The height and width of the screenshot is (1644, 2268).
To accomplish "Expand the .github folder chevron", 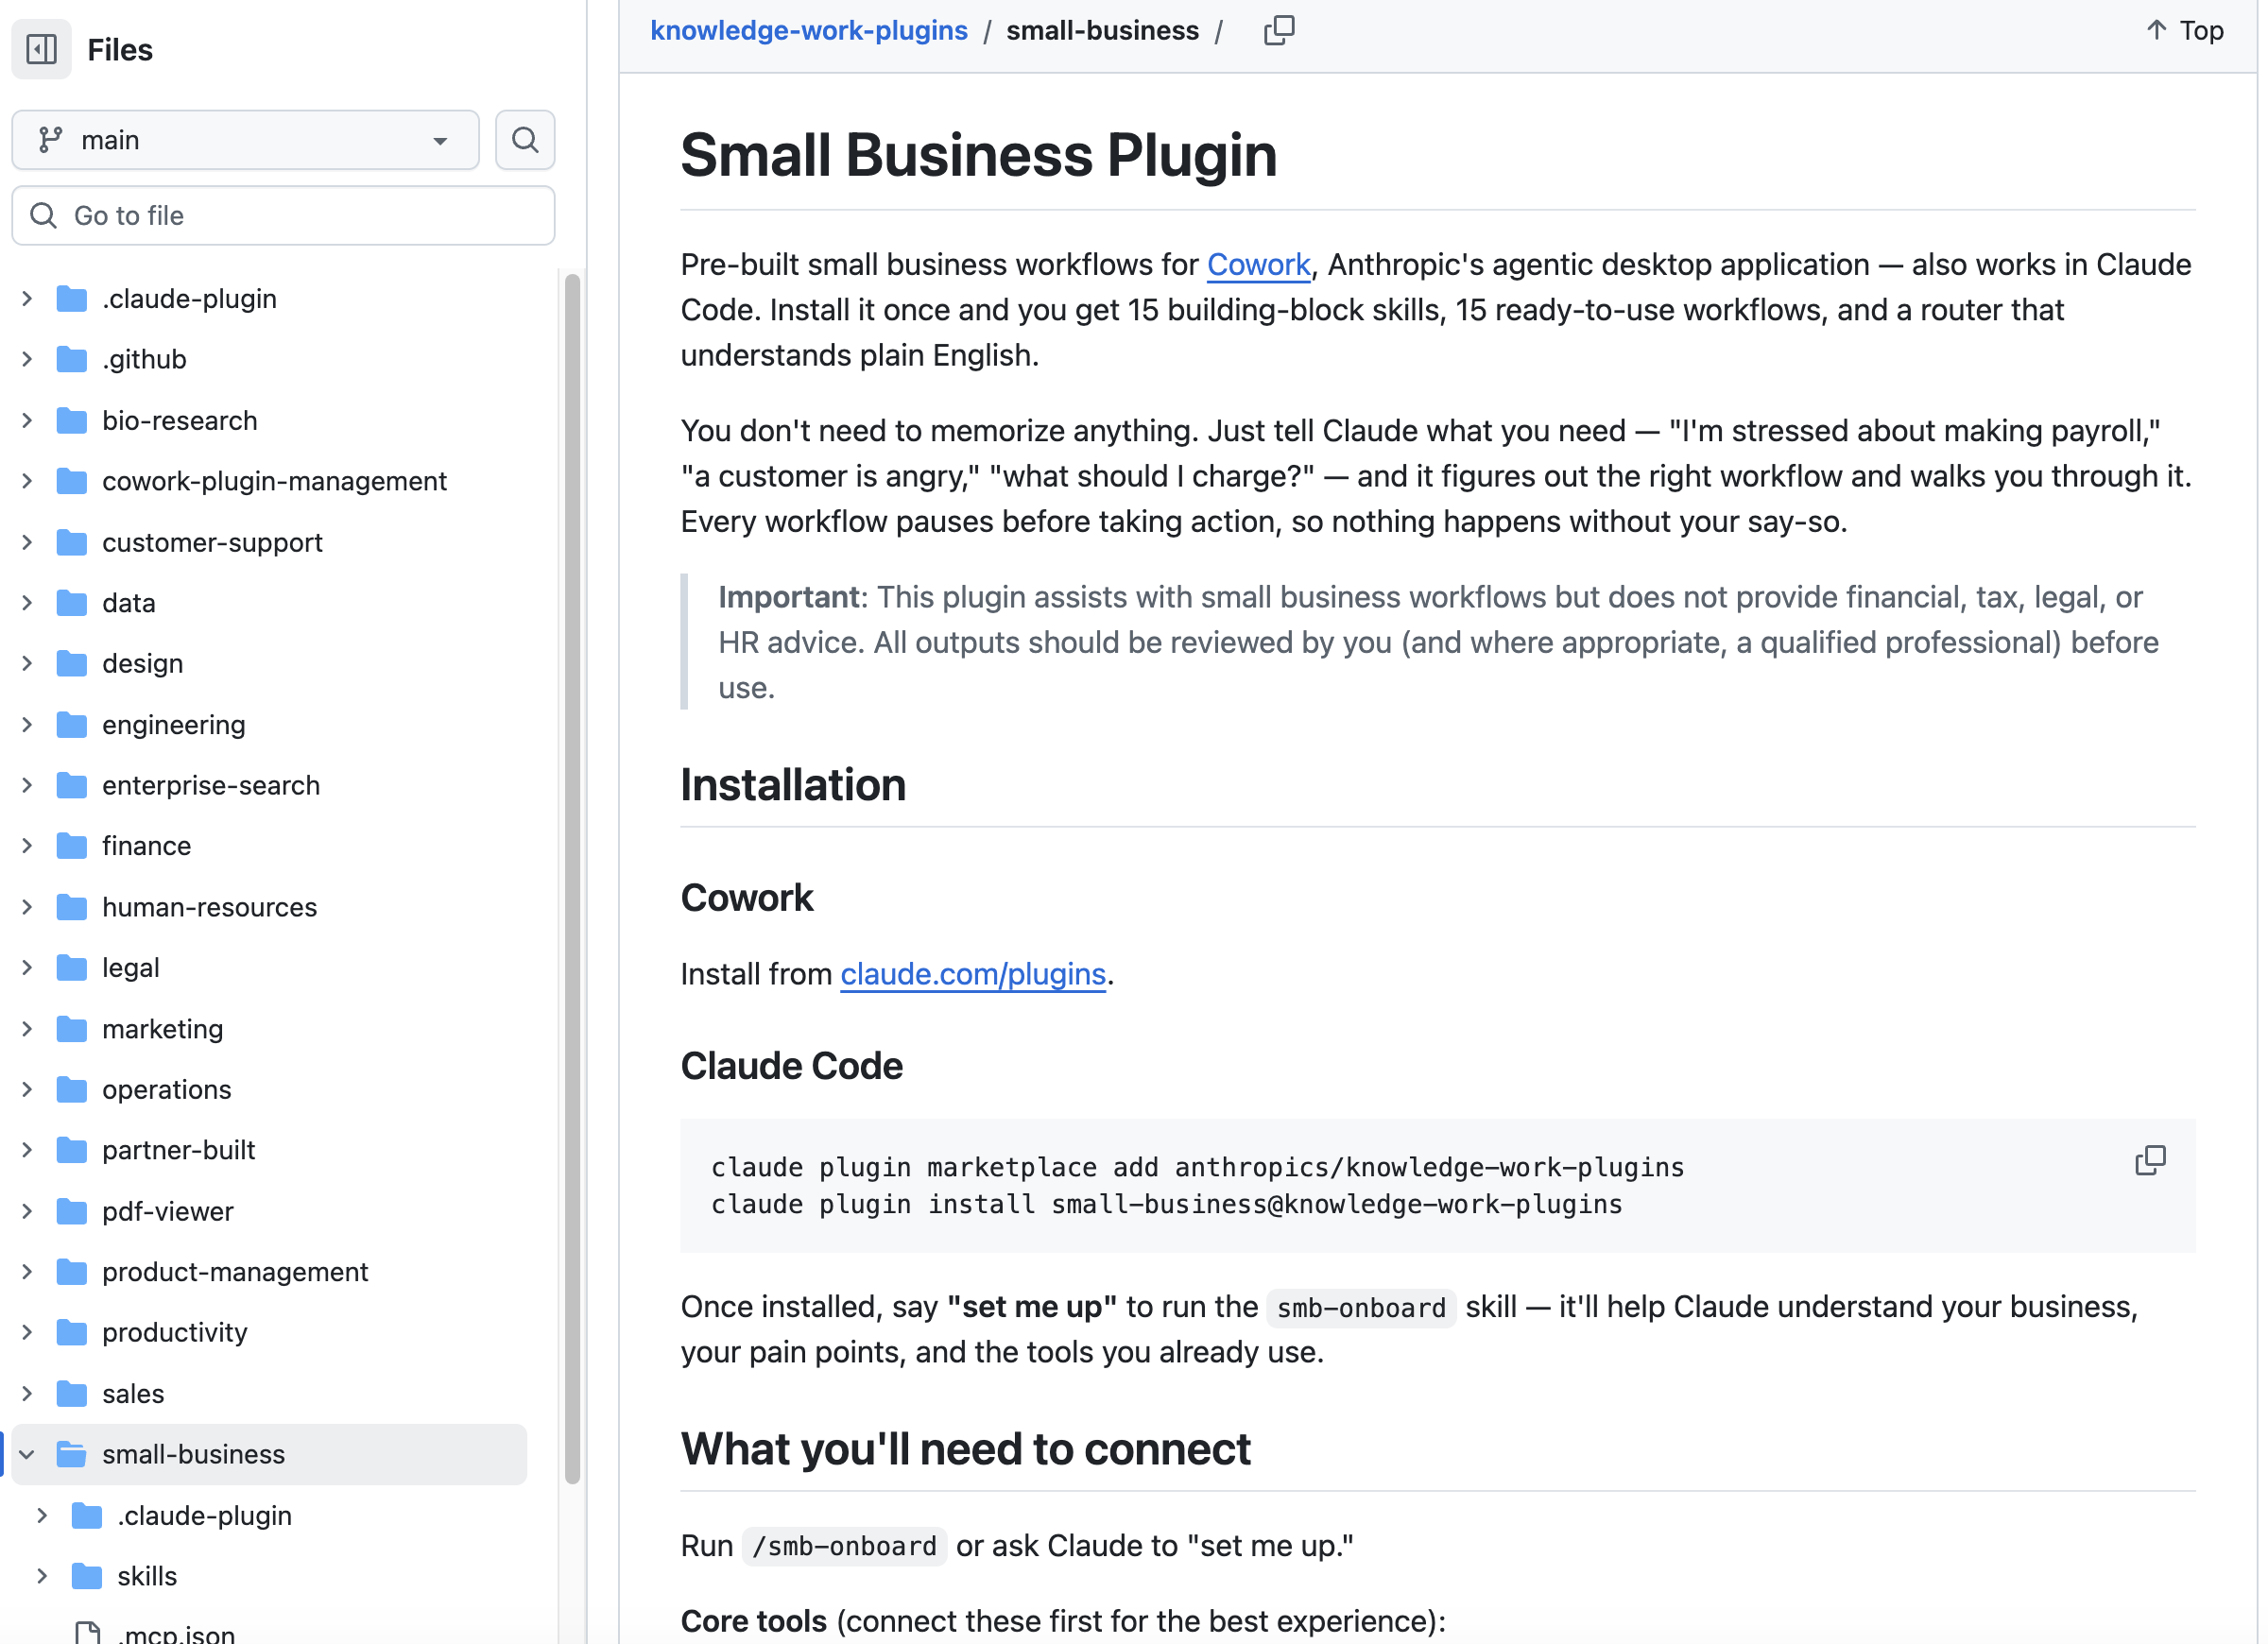I will [28, 359].
